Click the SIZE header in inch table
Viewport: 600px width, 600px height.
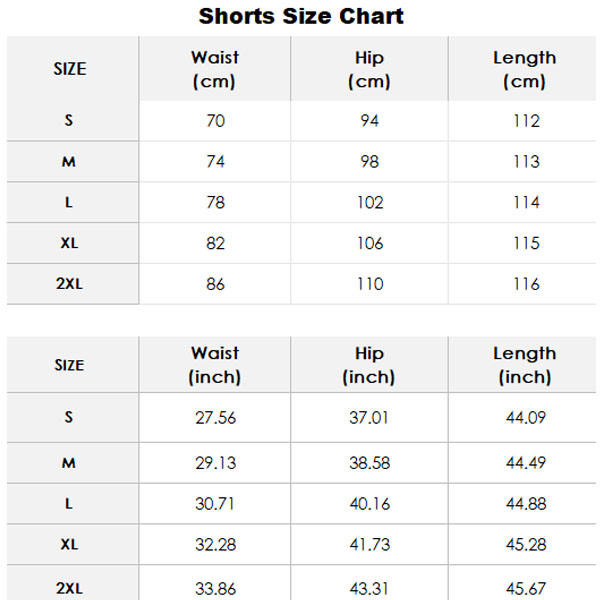click(x=69, y=365)
